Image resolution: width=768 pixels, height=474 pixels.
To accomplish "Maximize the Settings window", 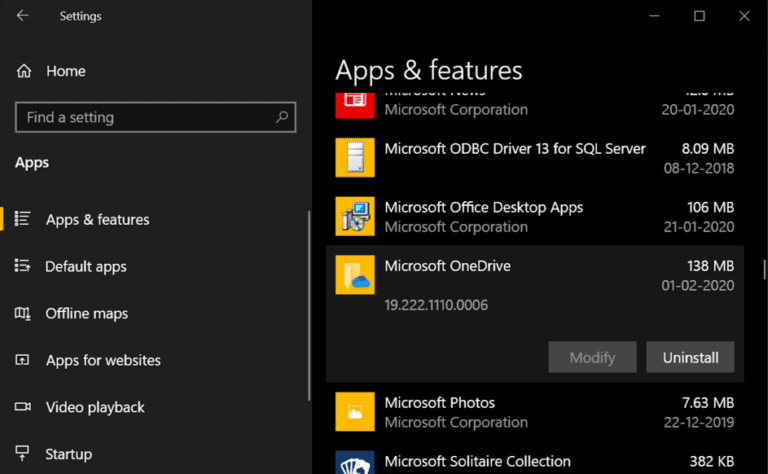I will 699,16.
